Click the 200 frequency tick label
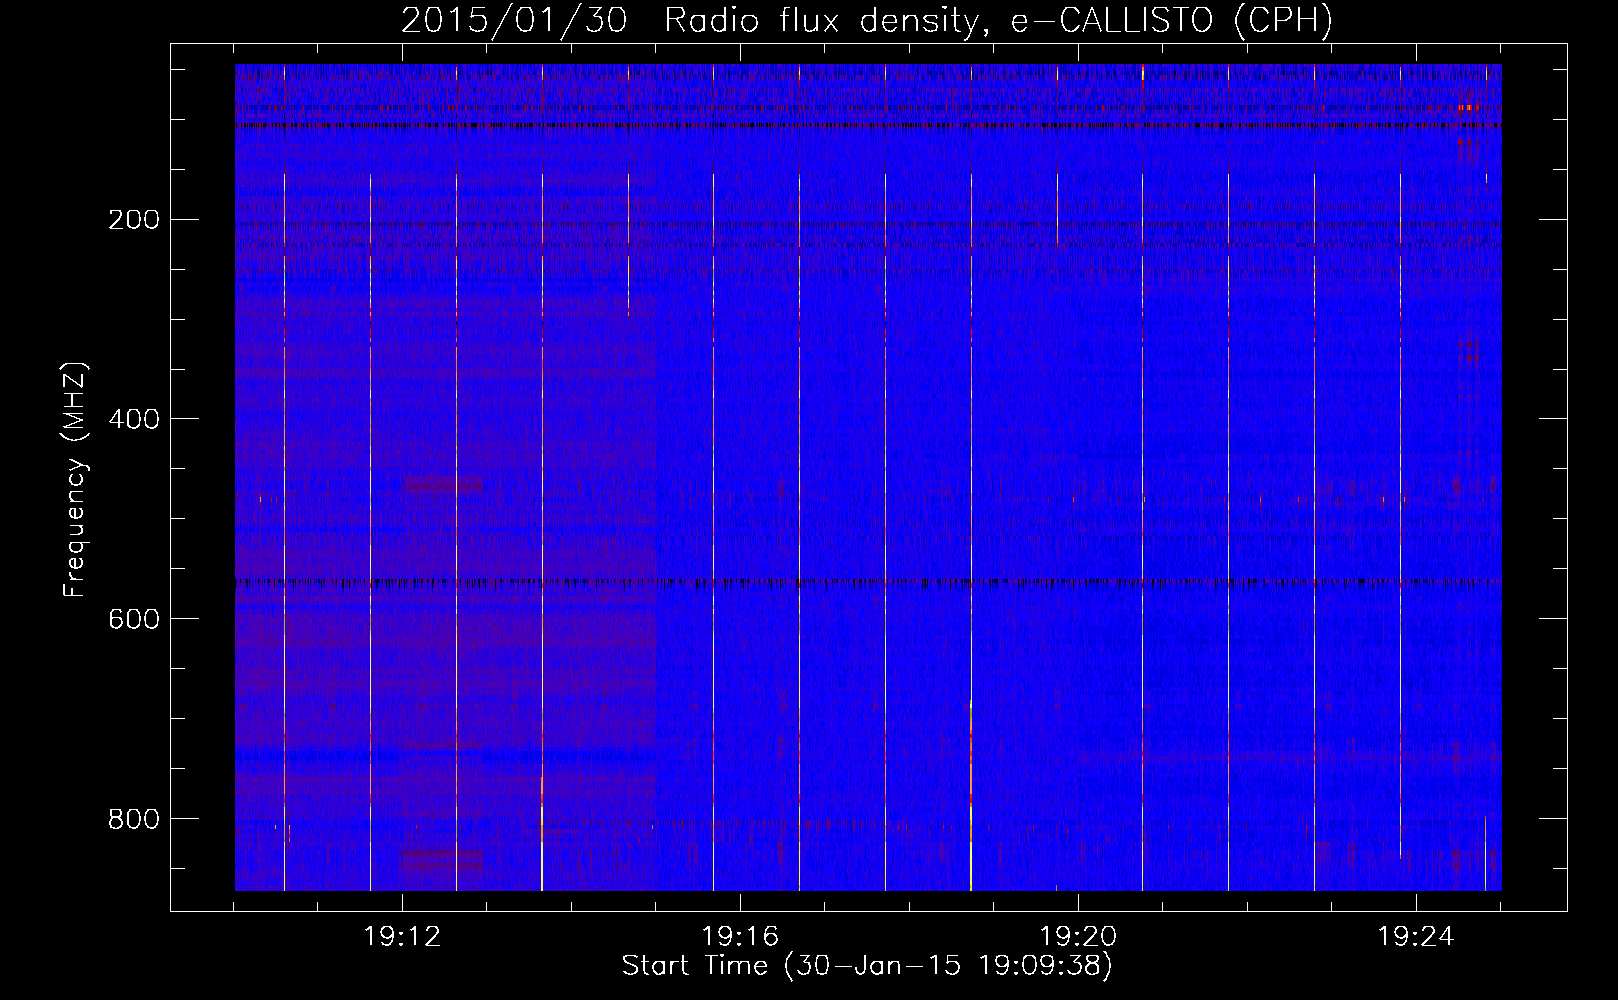 (x=133, y=219)
